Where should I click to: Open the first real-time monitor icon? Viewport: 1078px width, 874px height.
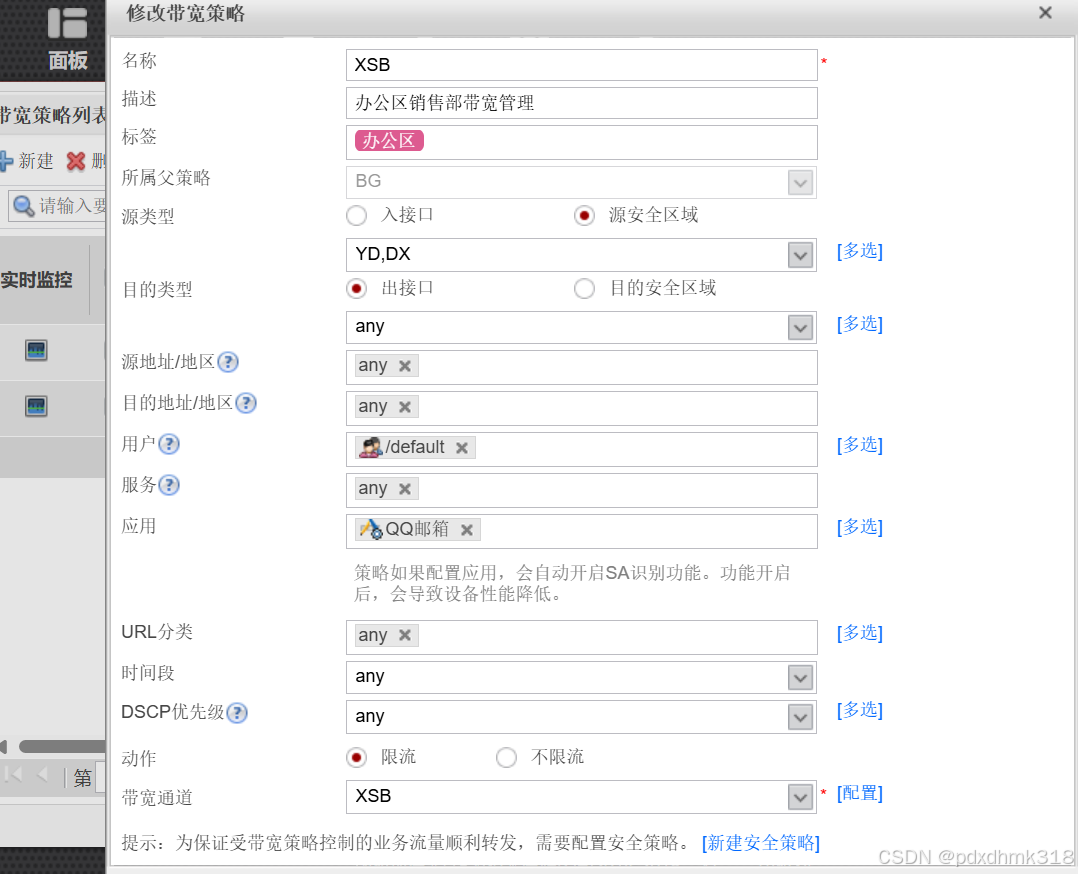(x=36, y=350)
